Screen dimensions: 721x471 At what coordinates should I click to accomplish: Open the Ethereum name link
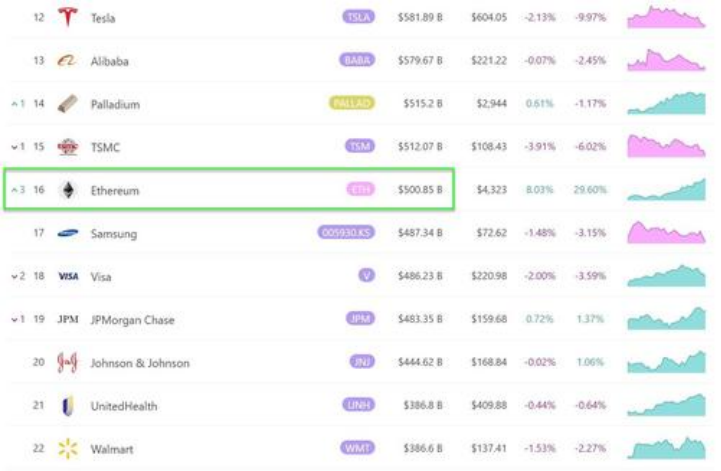(x=114, y=190)
